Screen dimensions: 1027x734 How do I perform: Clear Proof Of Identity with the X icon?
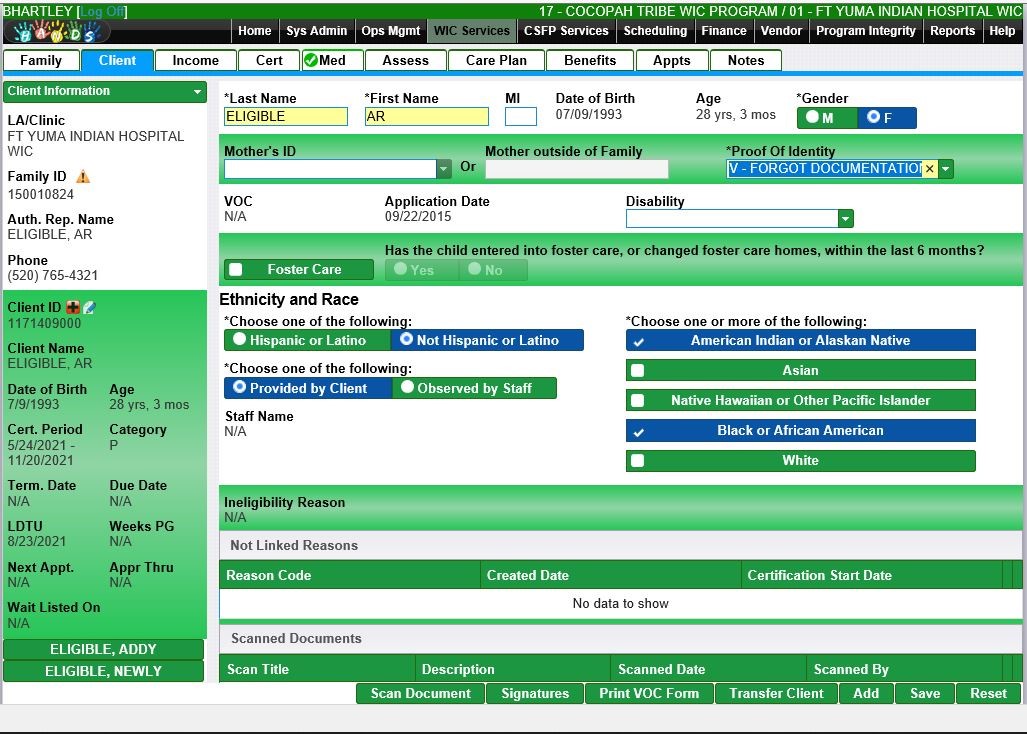[x=929, y=169]
